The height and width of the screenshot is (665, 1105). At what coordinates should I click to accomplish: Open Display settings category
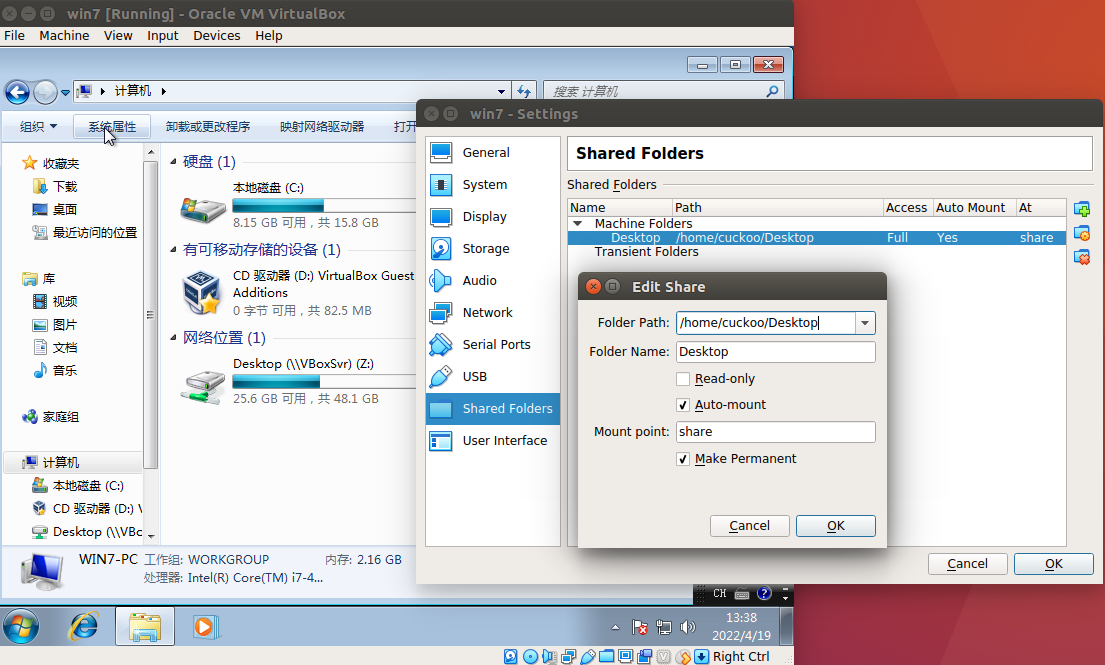(484, 217)
